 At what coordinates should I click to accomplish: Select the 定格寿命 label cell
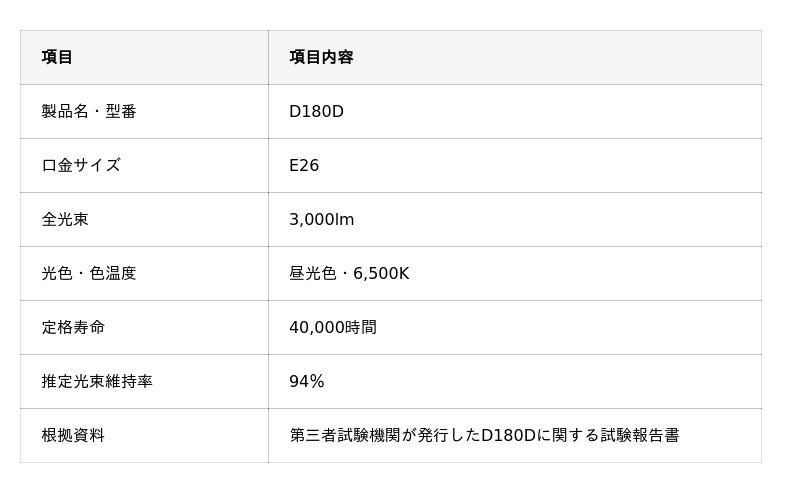pyautogui.click(x=144, y=327)
